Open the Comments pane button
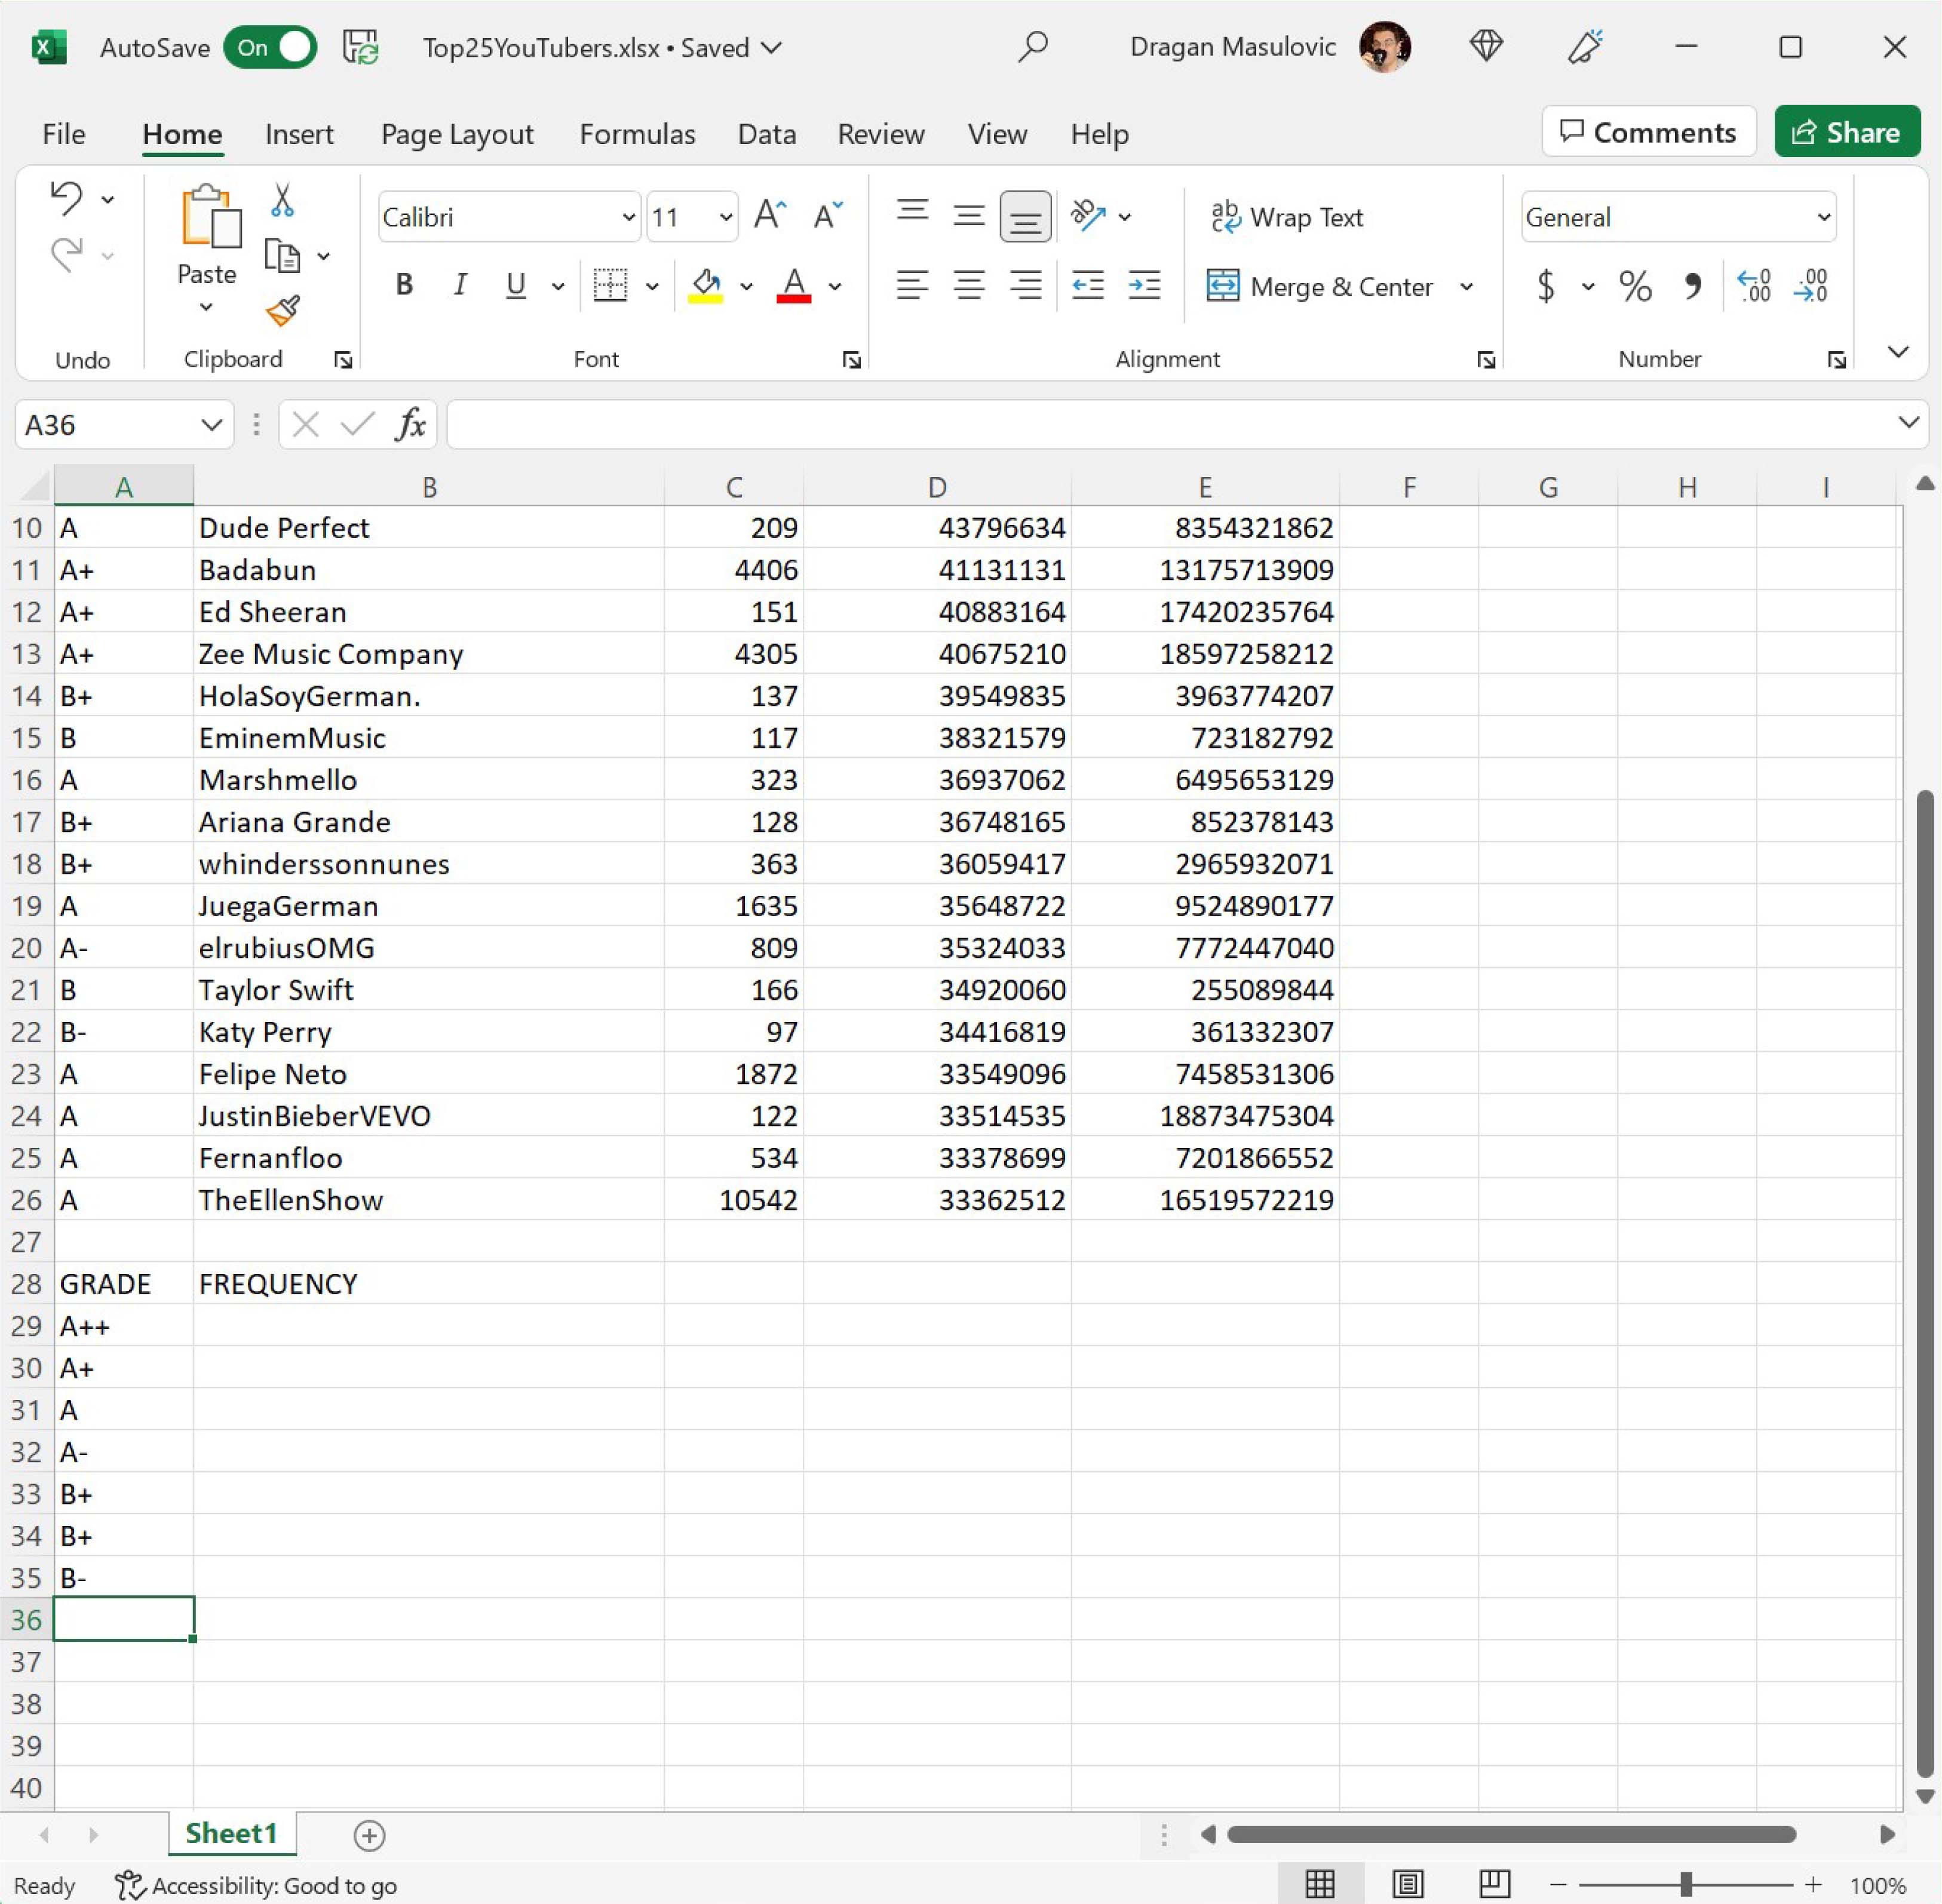Viewport: 1942px width, 1904px height. tap(1648, 132)
